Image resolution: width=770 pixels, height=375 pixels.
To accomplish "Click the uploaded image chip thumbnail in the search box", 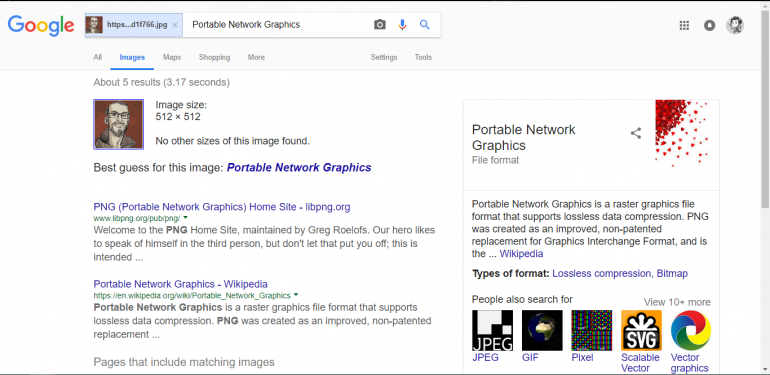I will click(94, 25).
